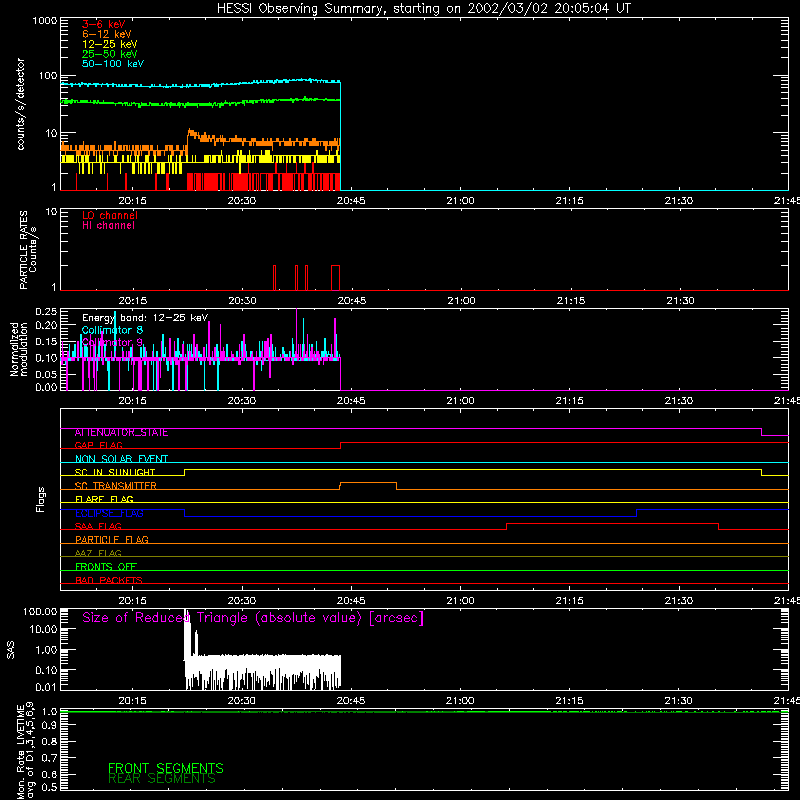Select the SAA_FLAG label
Screen dimensions: 800x800
pyautogui.click(x=98, y=527)
